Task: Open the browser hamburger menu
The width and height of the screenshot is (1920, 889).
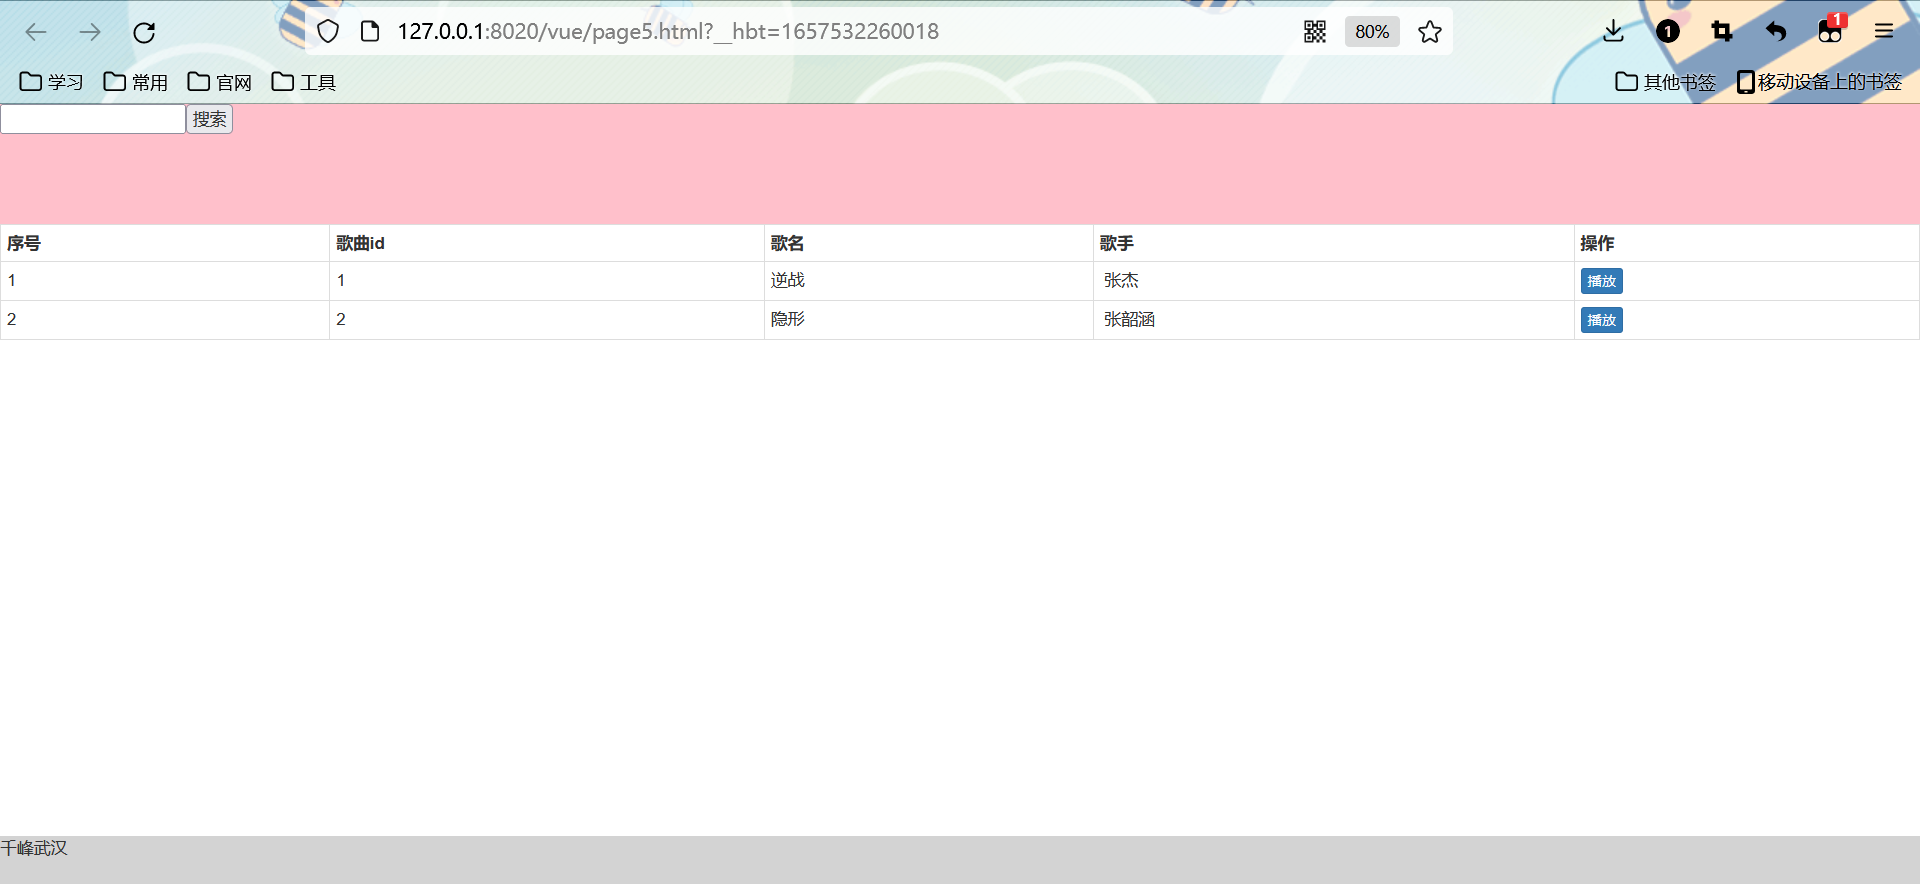Action: [x=1884, y=31]
